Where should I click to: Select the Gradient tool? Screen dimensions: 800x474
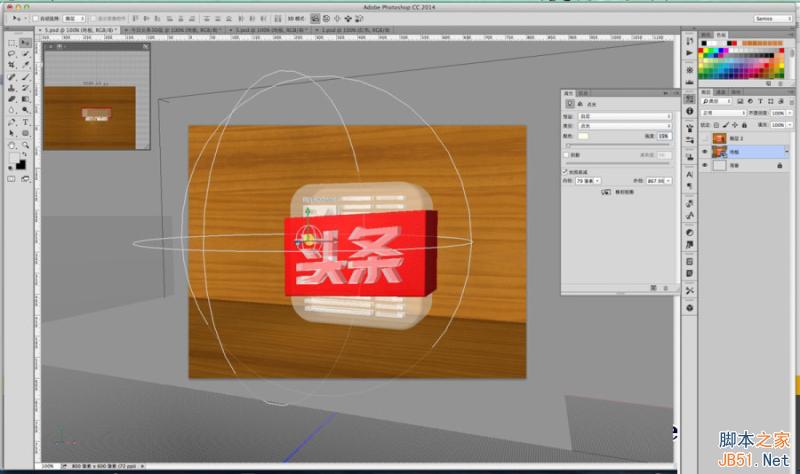tap(25, 99)
